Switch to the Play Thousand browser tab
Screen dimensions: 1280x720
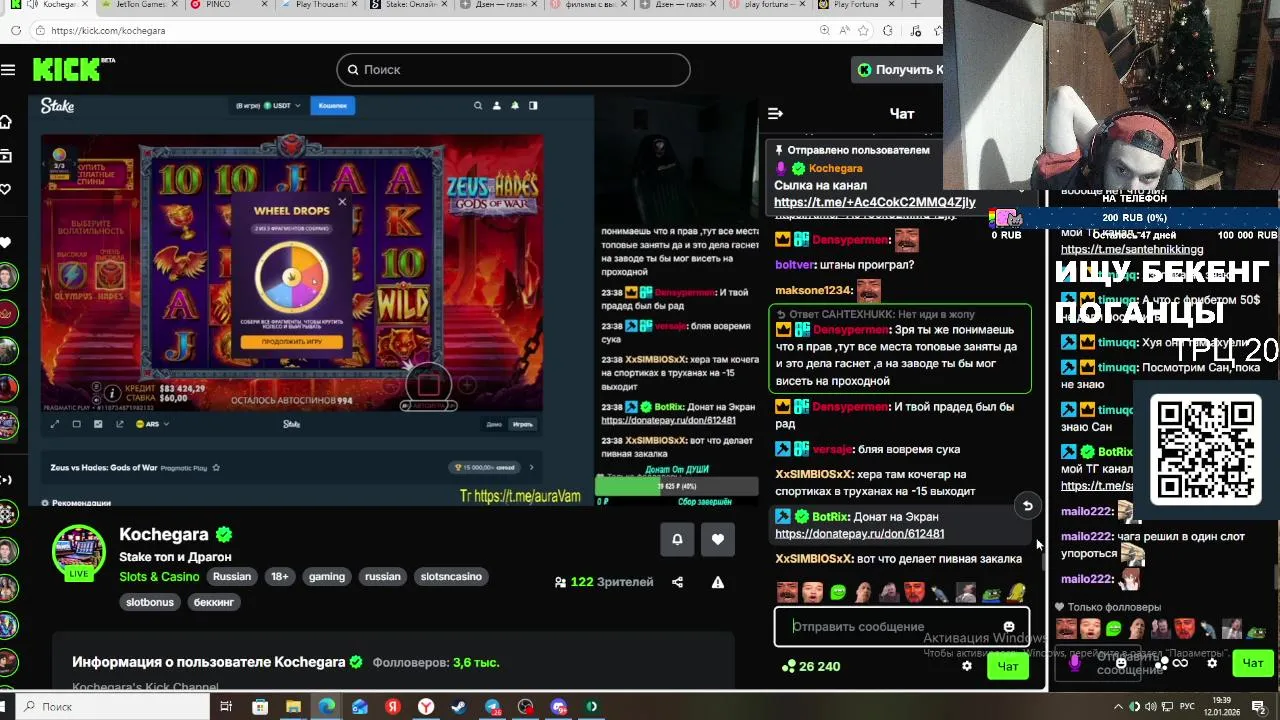point(320,5)
